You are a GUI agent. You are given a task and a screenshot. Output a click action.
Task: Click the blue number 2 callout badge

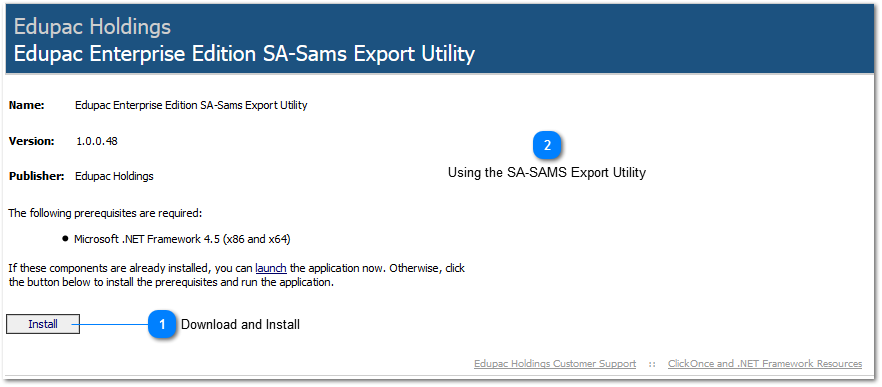547,146
